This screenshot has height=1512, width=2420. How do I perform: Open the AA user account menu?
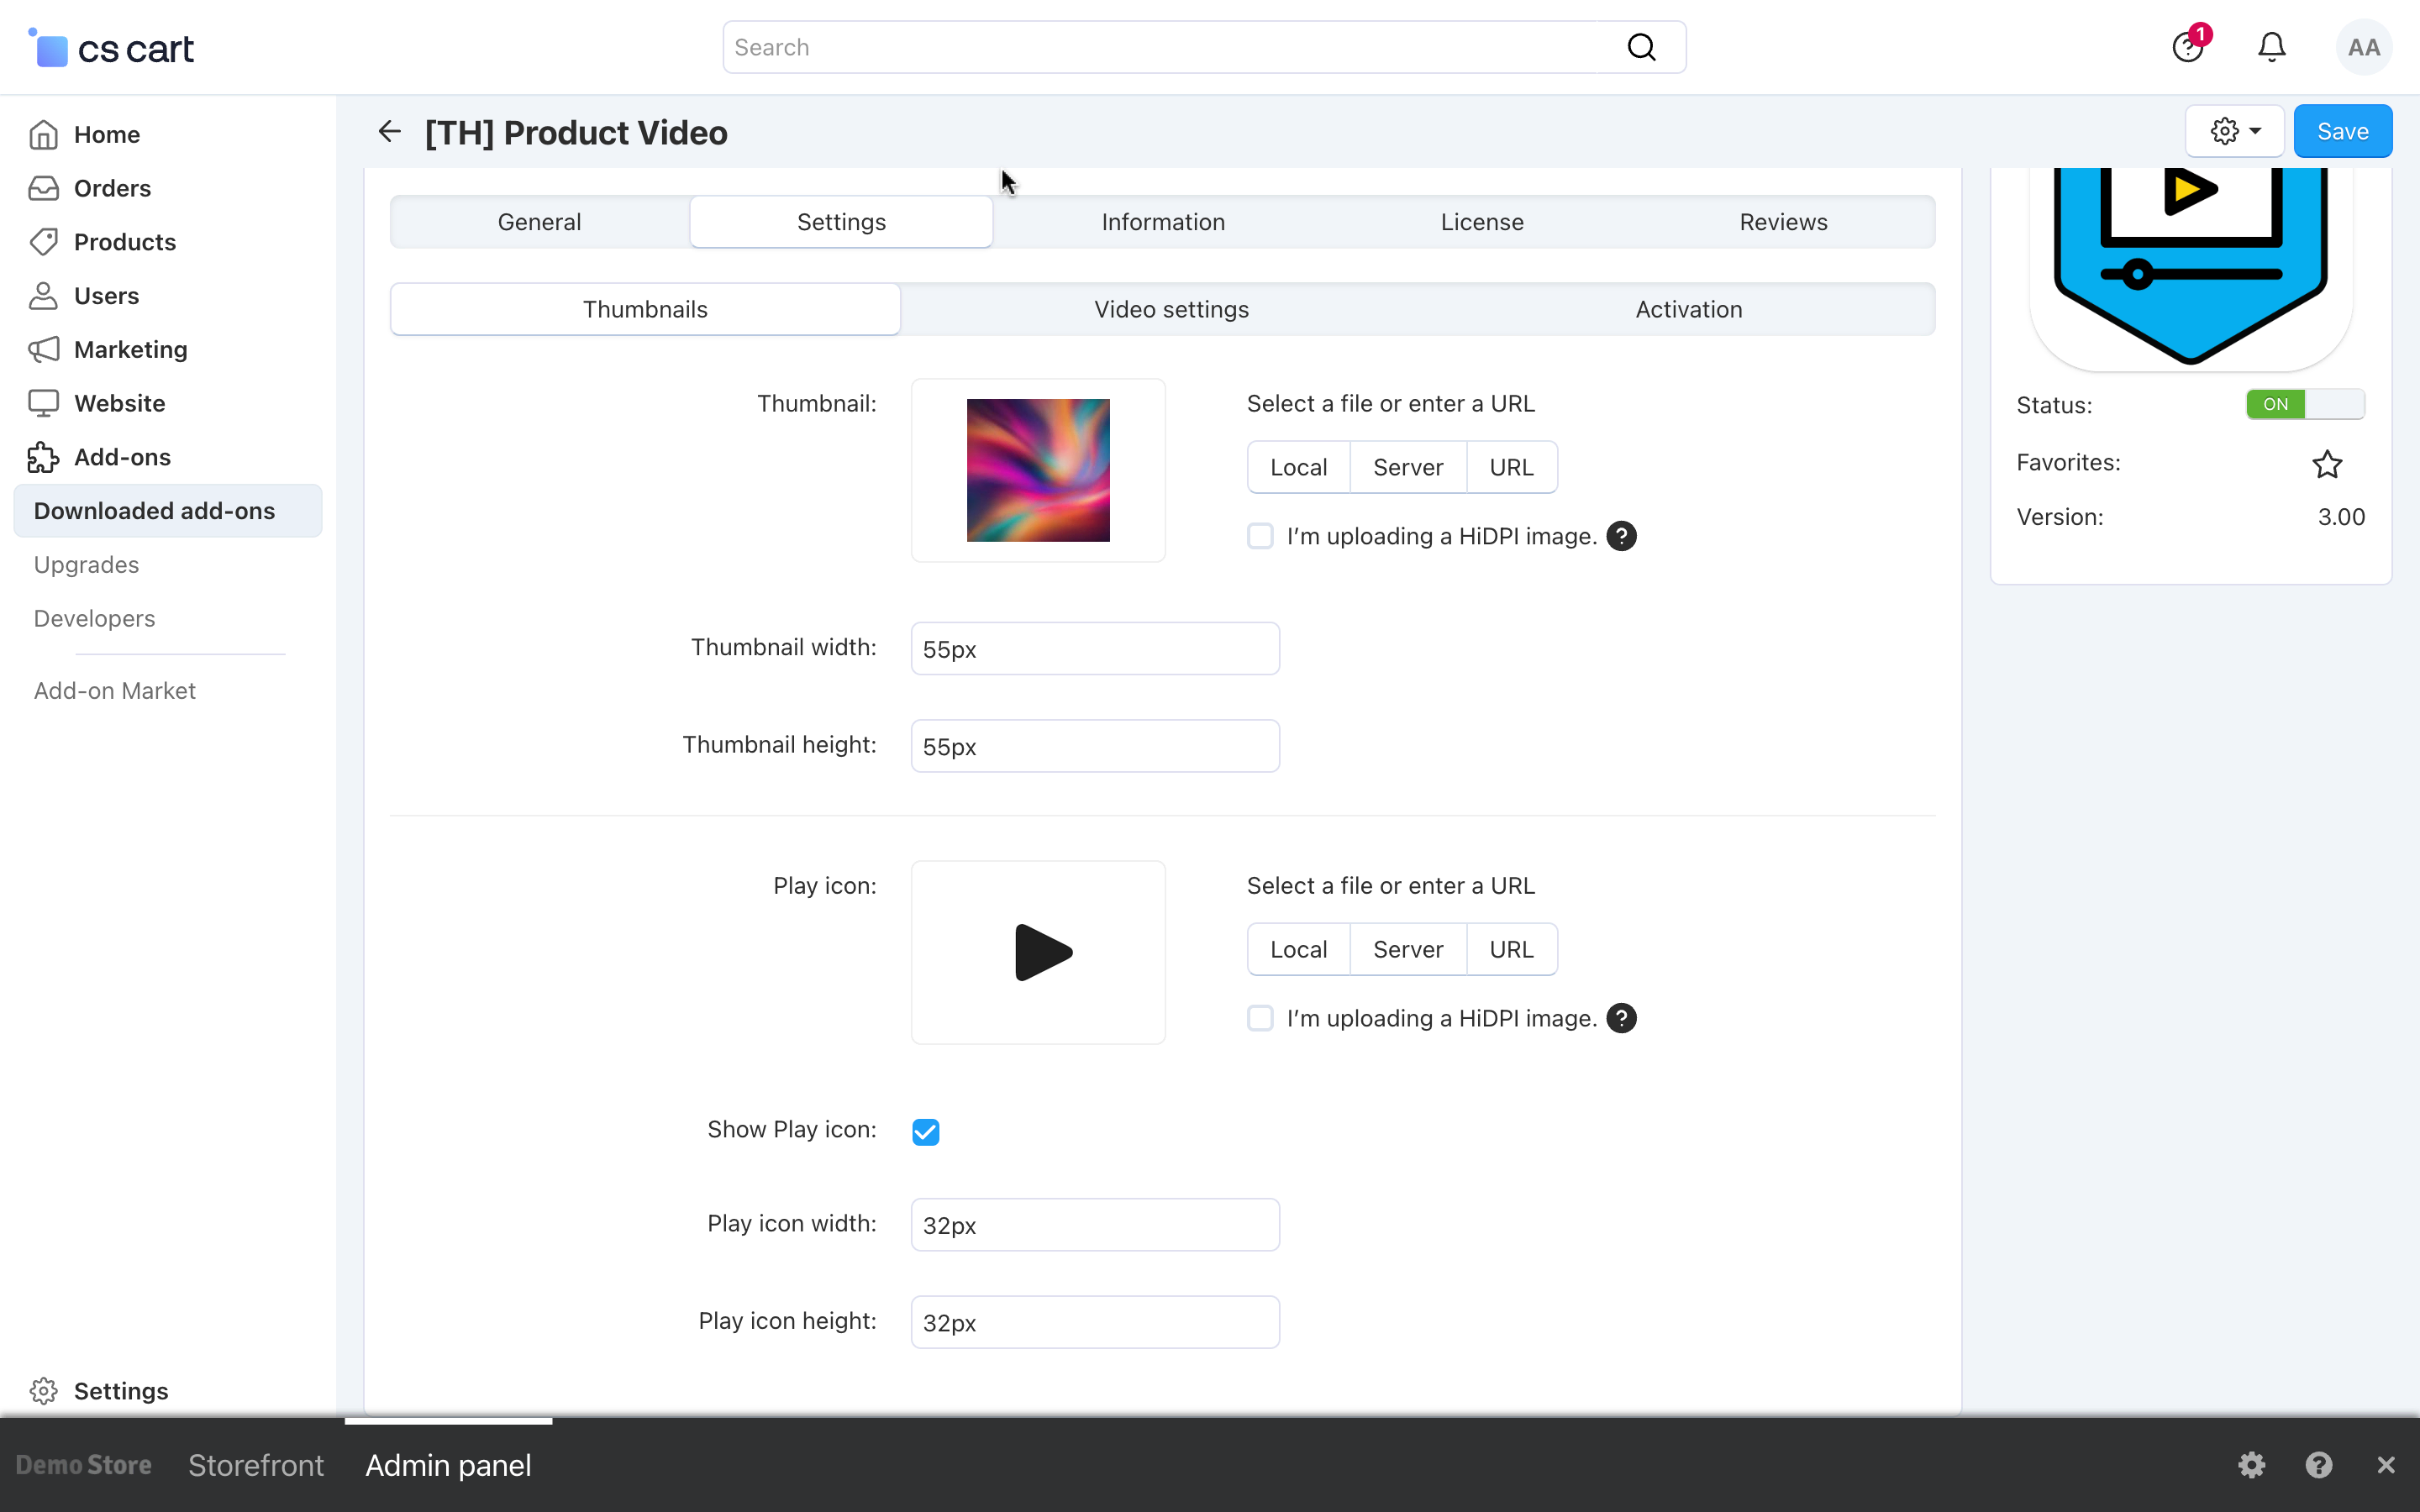point(2363,47)
